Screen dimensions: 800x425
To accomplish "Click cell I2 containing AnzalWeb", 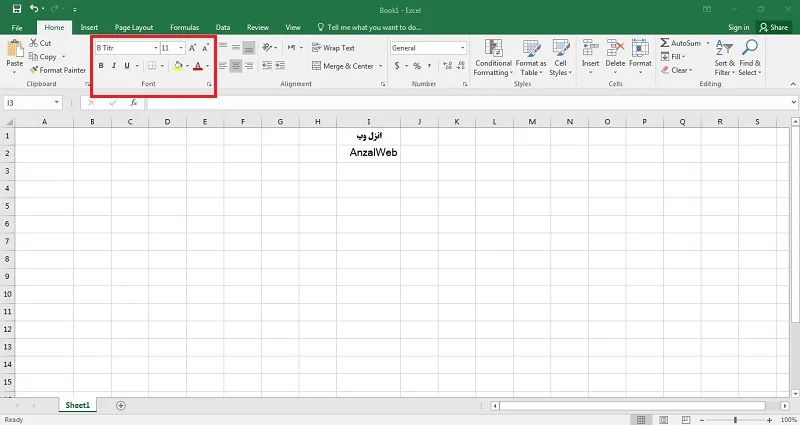I will point(368,153).
